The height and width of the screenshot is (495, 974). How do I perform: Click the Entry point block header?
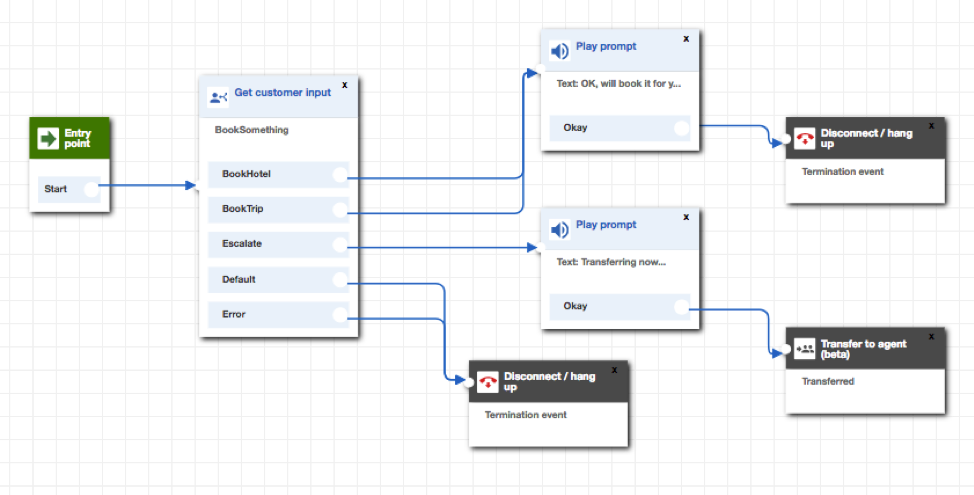pyautogui.click(x=70, y=139)
